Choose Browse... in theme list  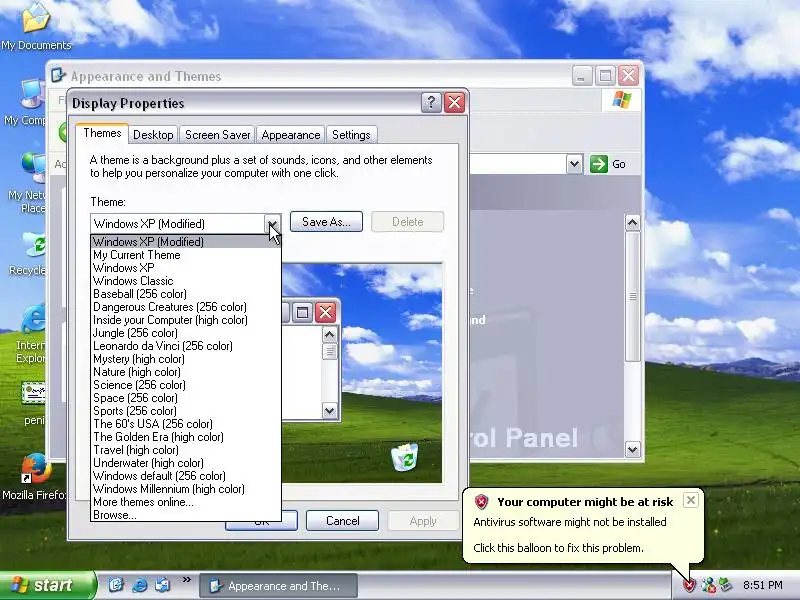click(x=186, y=515)
